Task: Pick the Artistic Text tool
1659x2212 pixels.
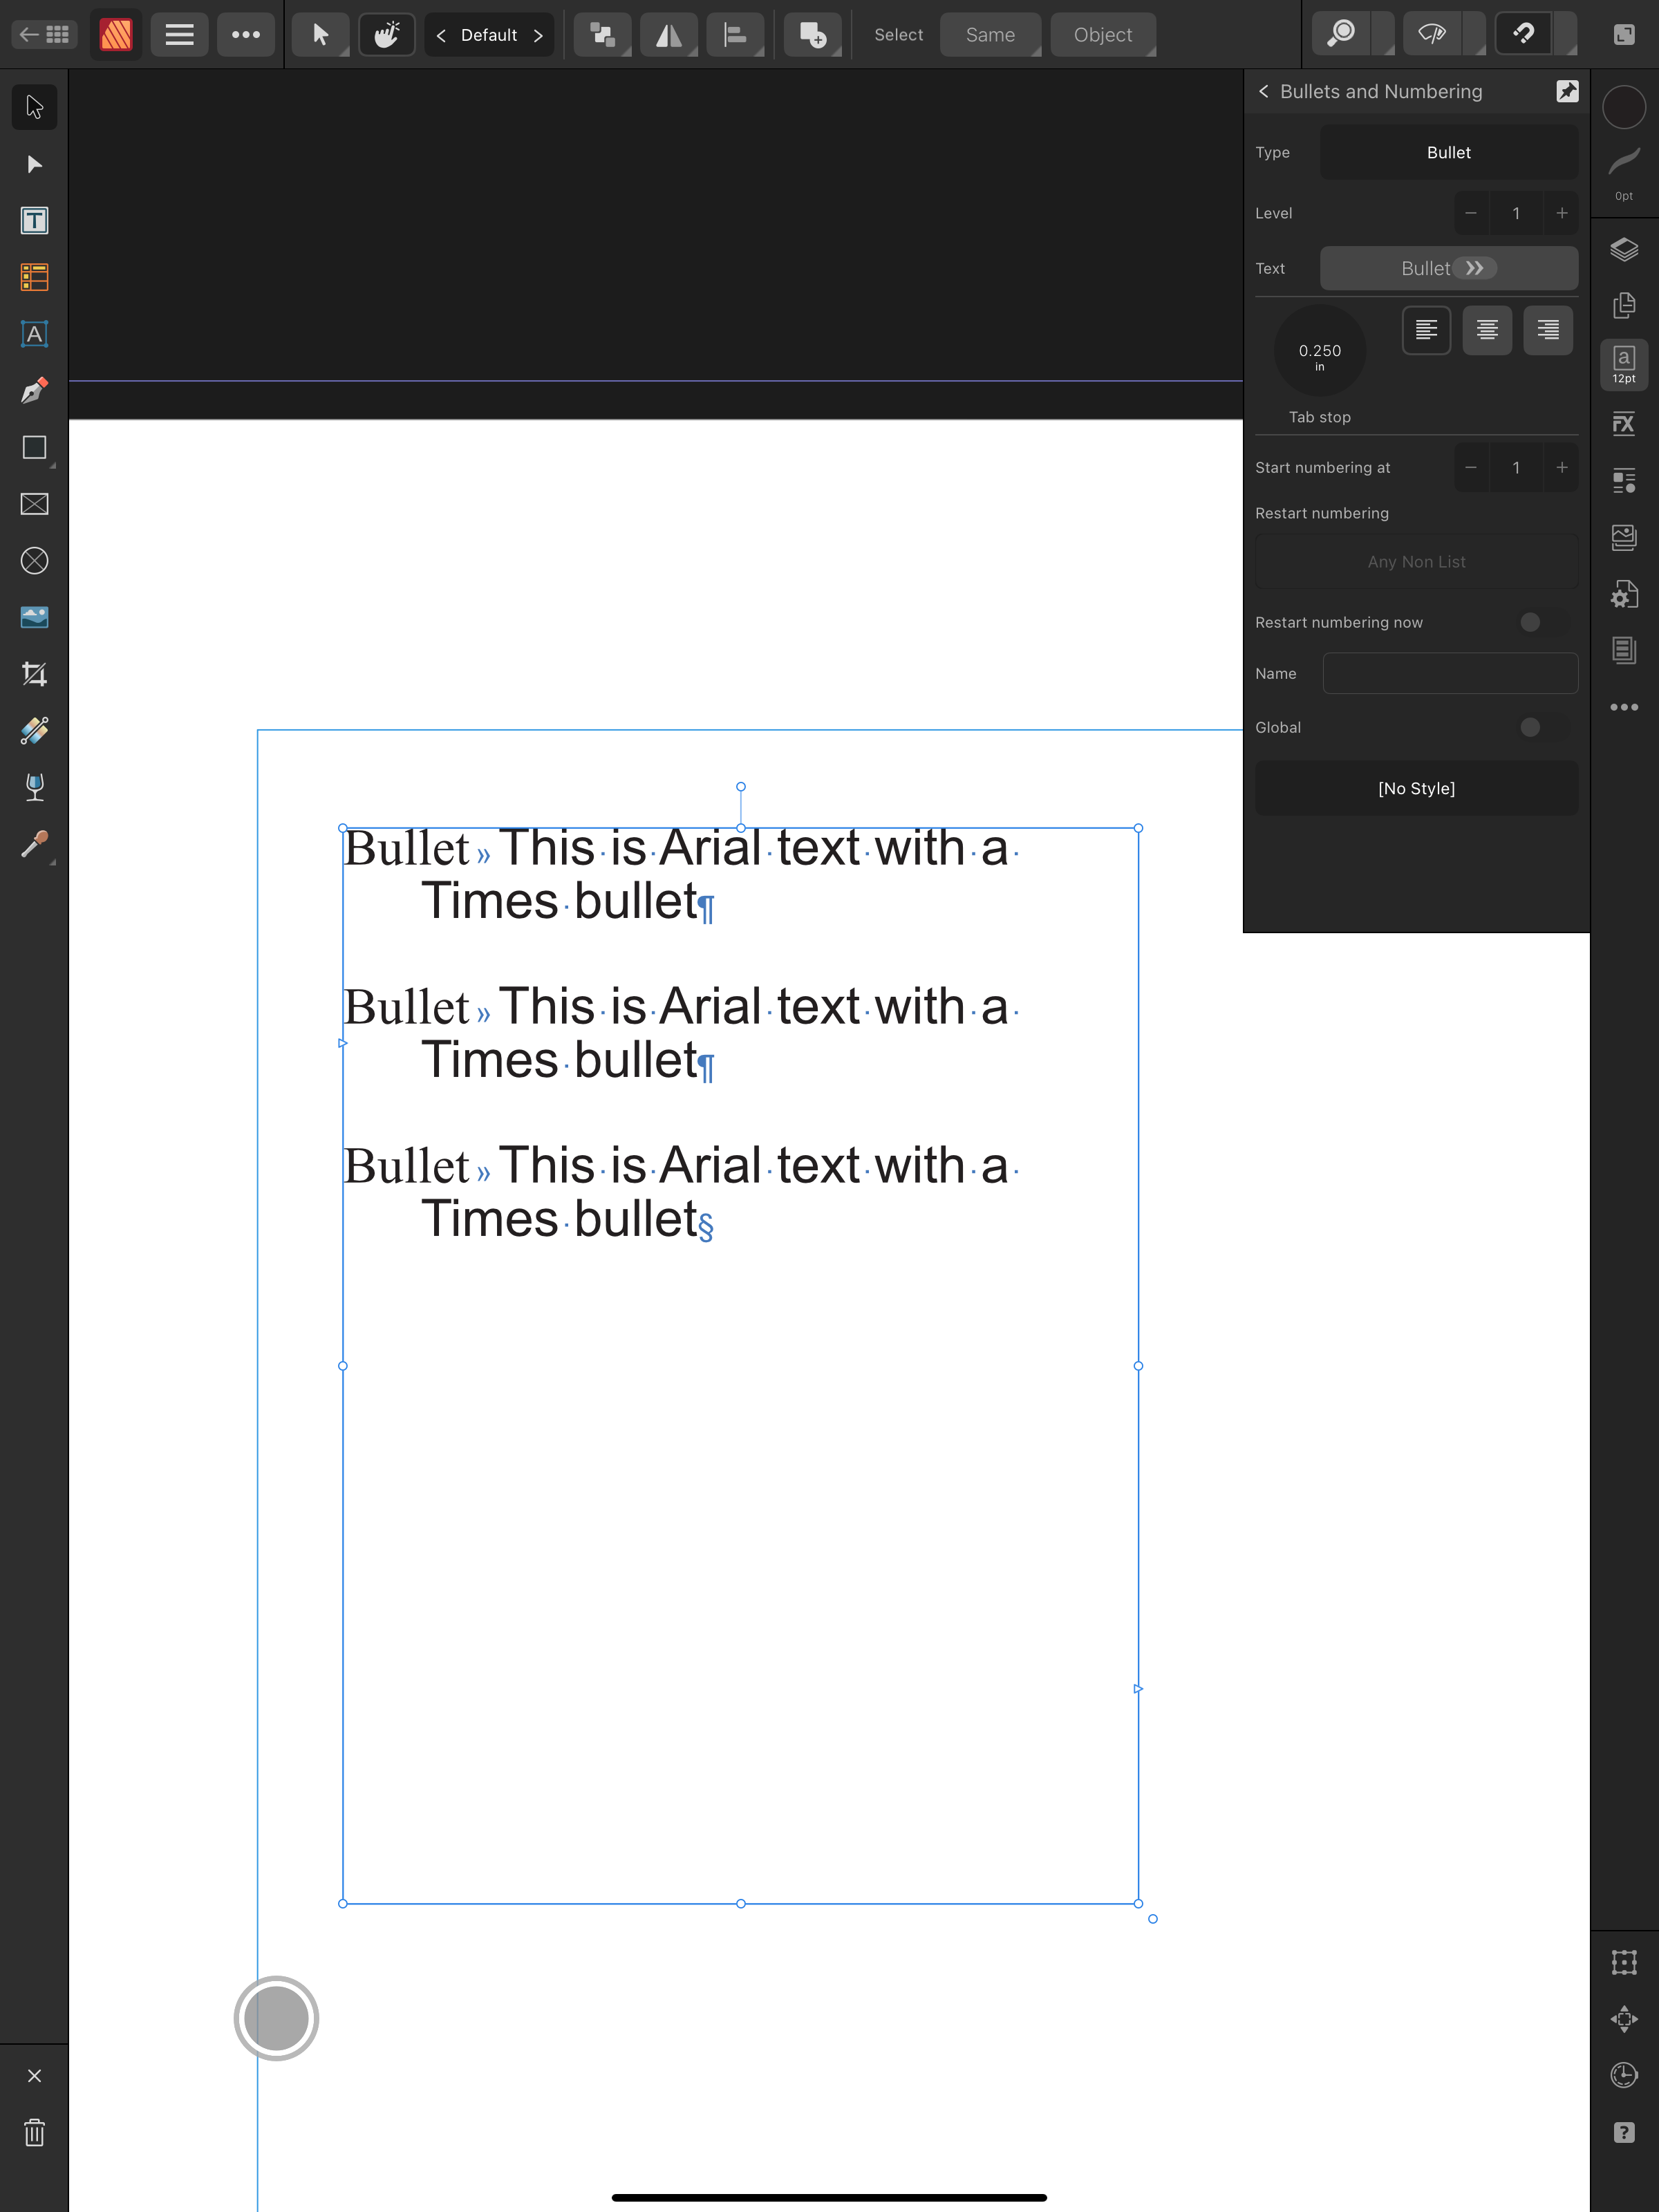Action: tap(34, 334)
